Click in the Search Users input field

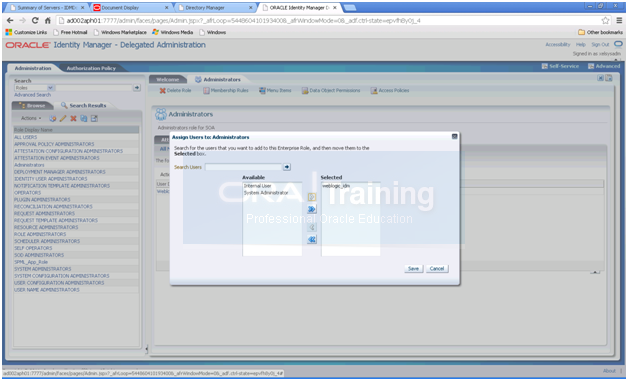click(x=244, y=167)
